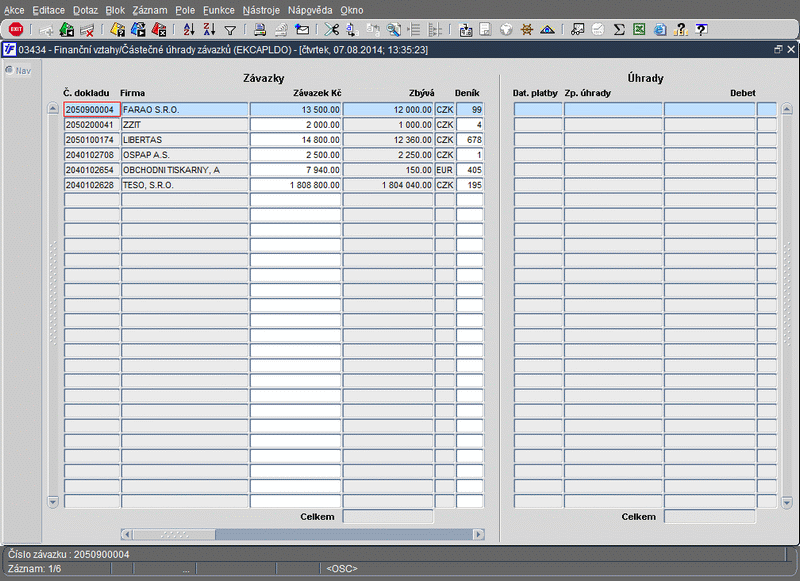Click the red cancel query icon
Viewport: 800px width, 581px height.
(159, 30)
